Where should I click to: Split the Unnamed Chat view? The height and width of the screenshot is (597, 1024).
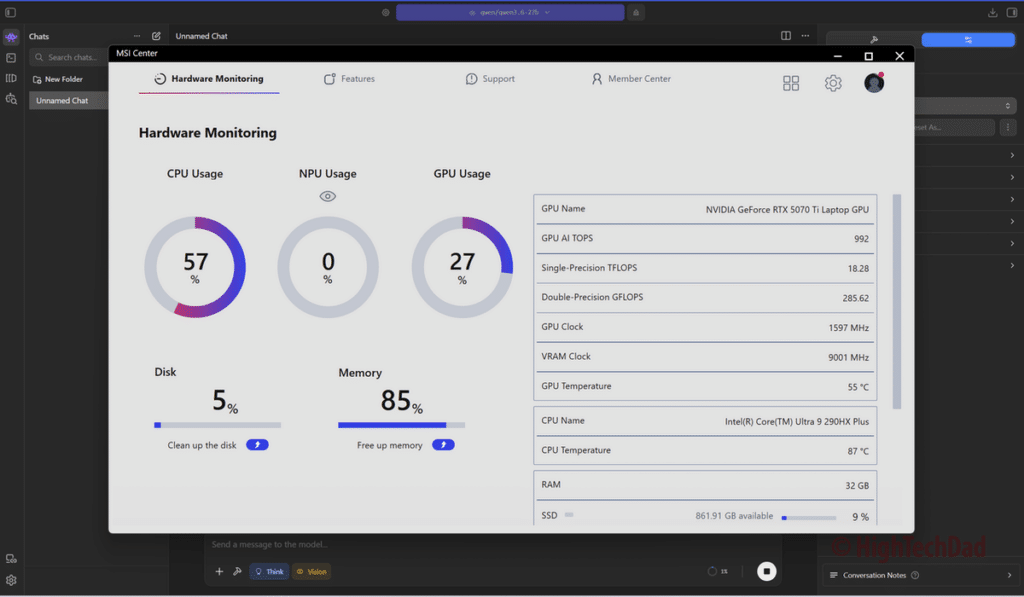(x=786, y=36)
